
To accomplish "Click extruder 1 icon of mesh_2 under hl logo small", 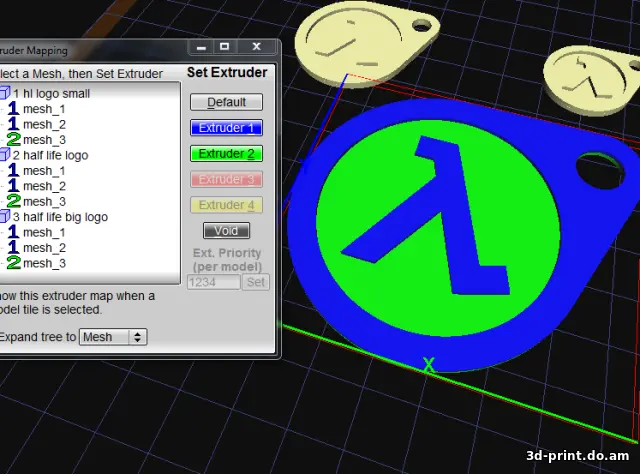I will [x=13, y=124].
